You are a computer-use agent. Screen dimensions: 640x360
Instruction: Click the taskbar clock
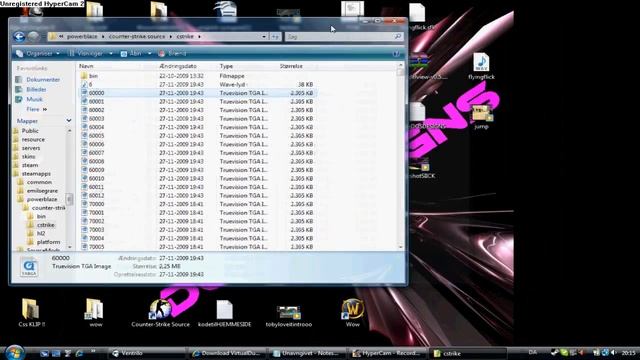click(x=628, y=353)
